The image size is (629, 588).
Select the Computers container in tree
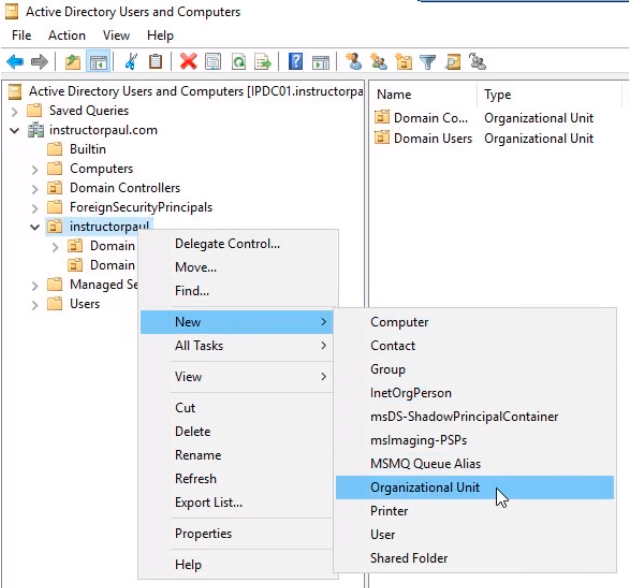101,169
